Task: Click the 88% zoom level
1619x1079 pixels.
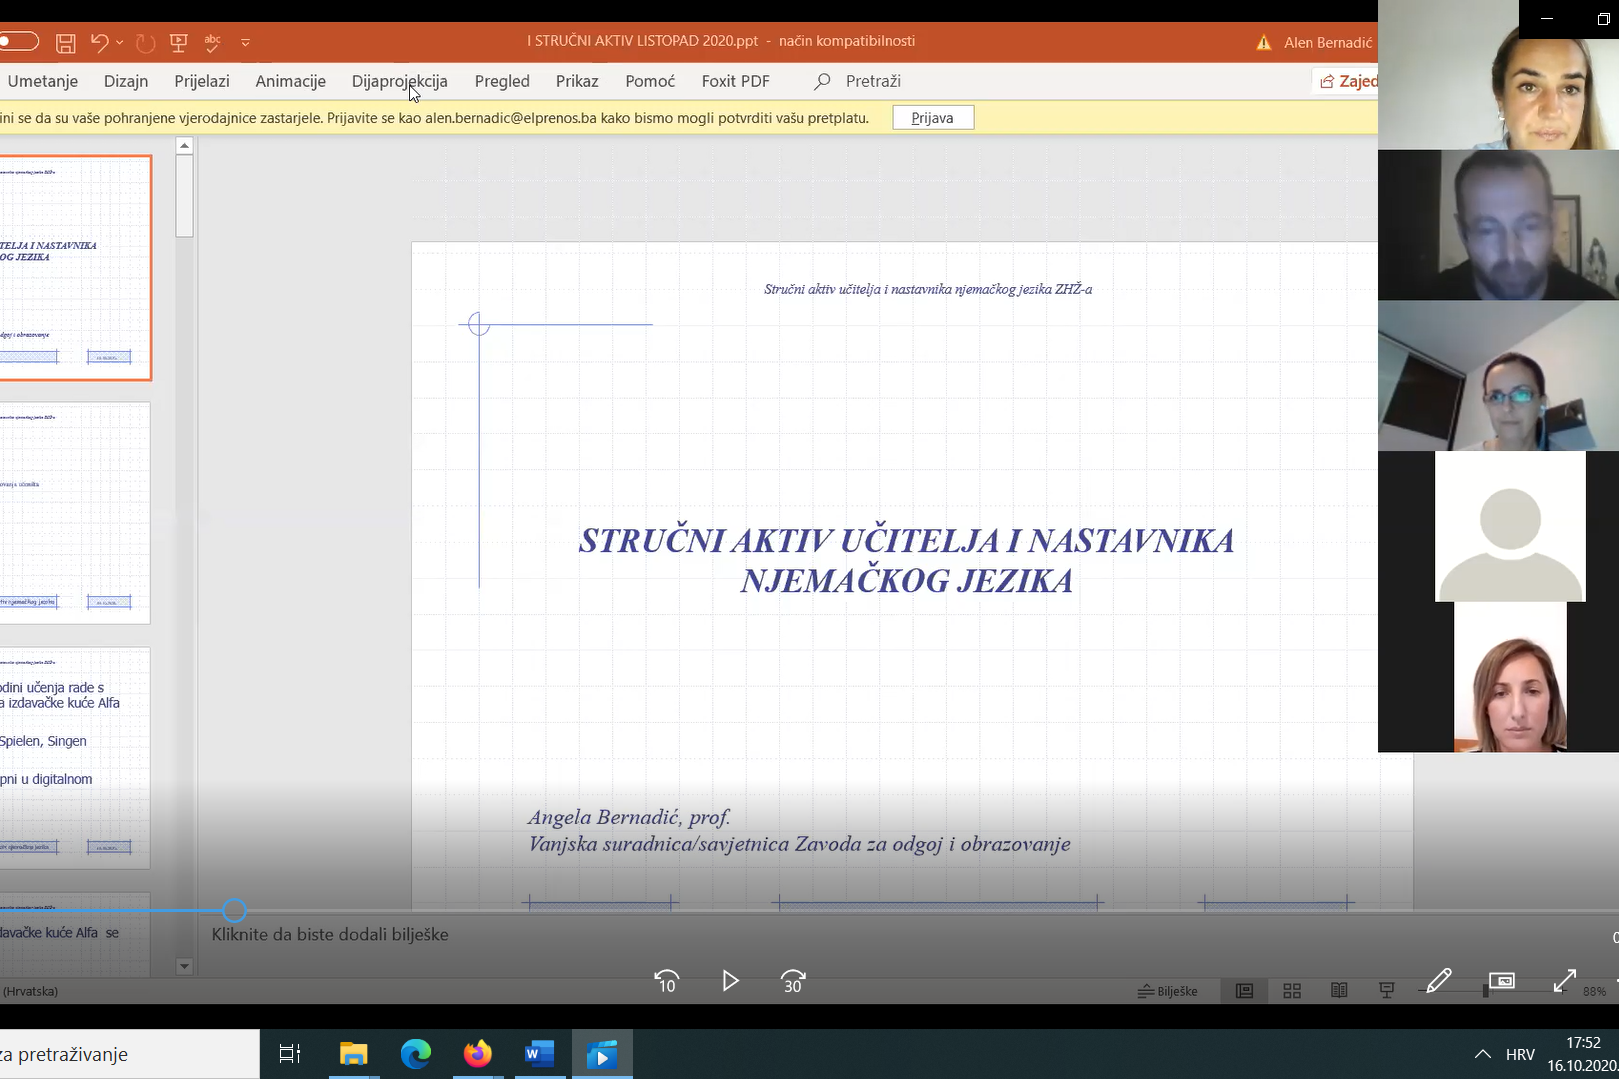Action: click(x=1595, y=991)
